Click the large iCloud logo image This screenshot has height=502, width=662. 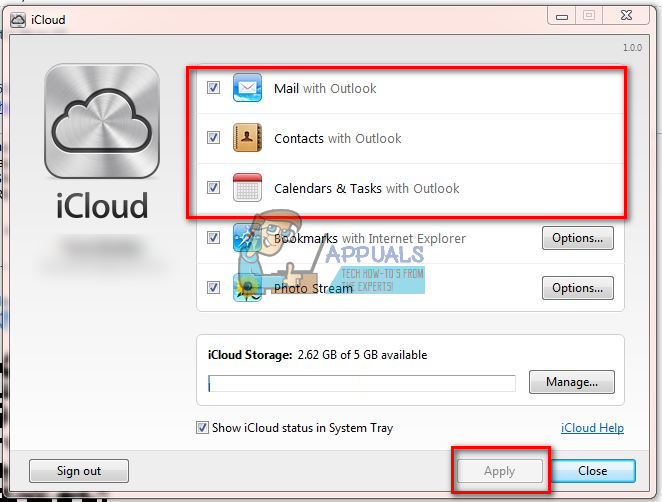click(x=102, y=121)
